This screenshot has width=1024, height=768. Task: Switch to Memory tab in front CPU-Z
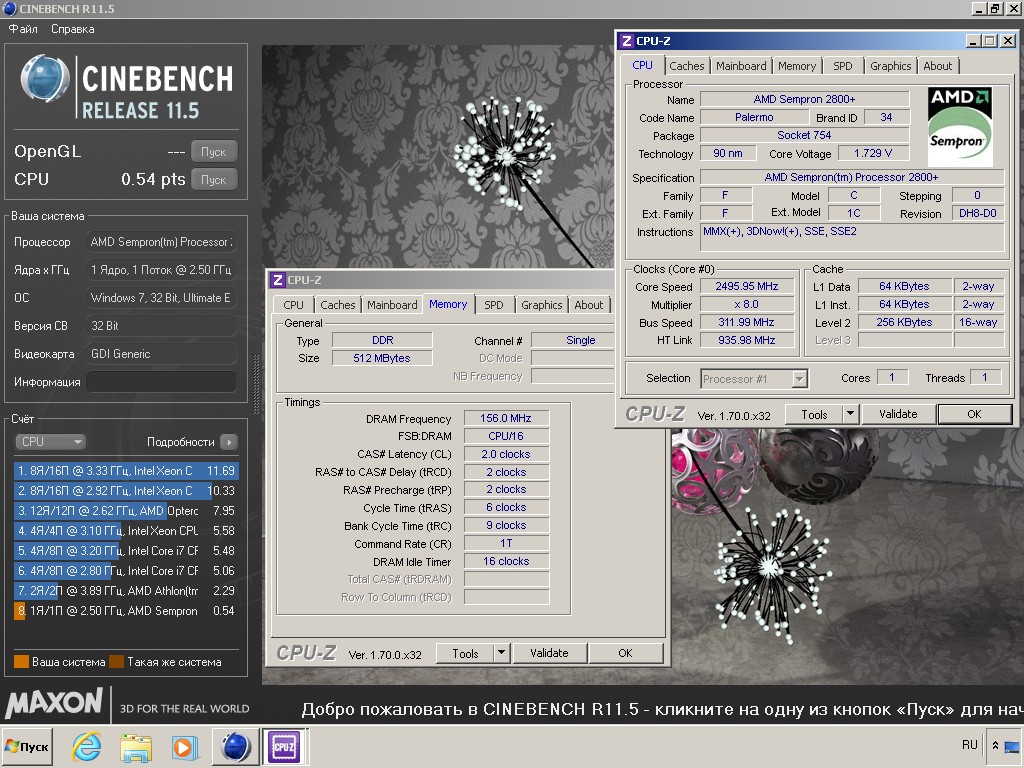[797, 66]
